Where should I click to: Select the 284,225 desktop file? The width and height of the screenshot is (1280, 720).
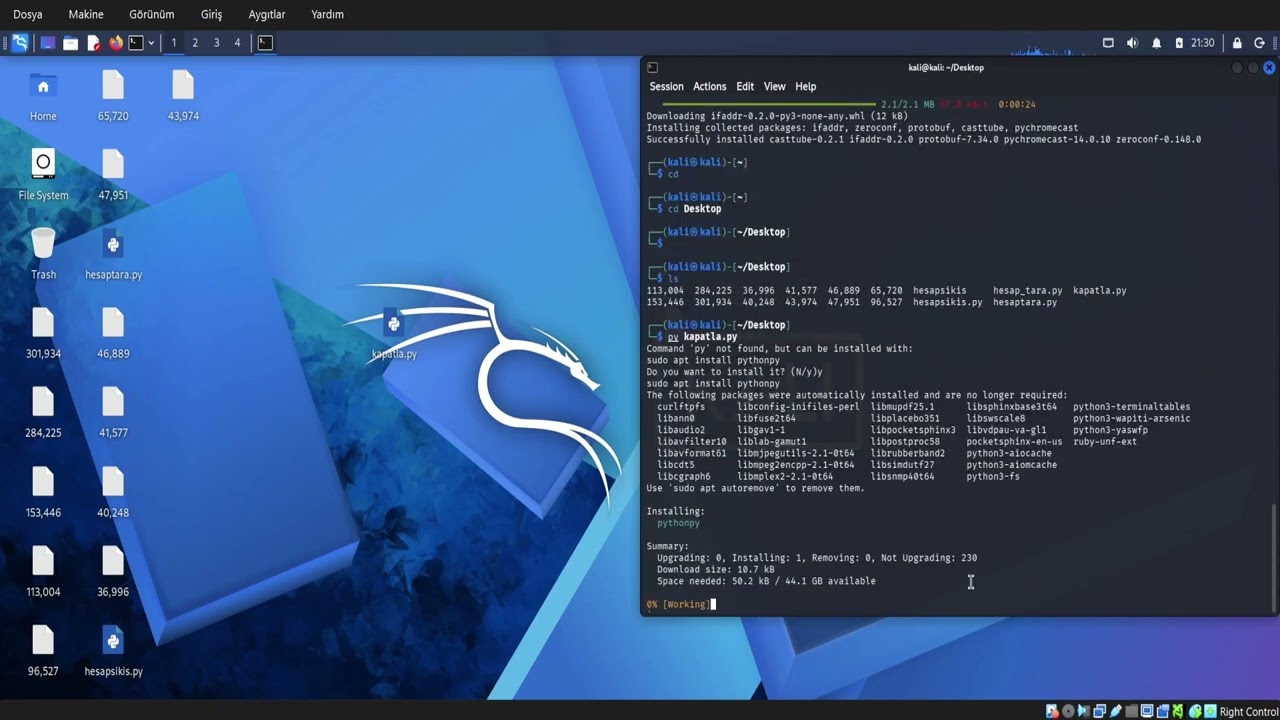point(43,413)
